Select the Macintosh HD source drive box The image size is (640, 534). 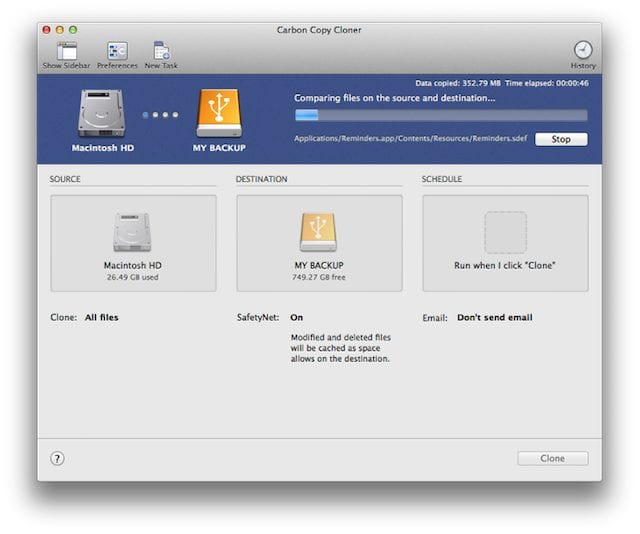133,243
